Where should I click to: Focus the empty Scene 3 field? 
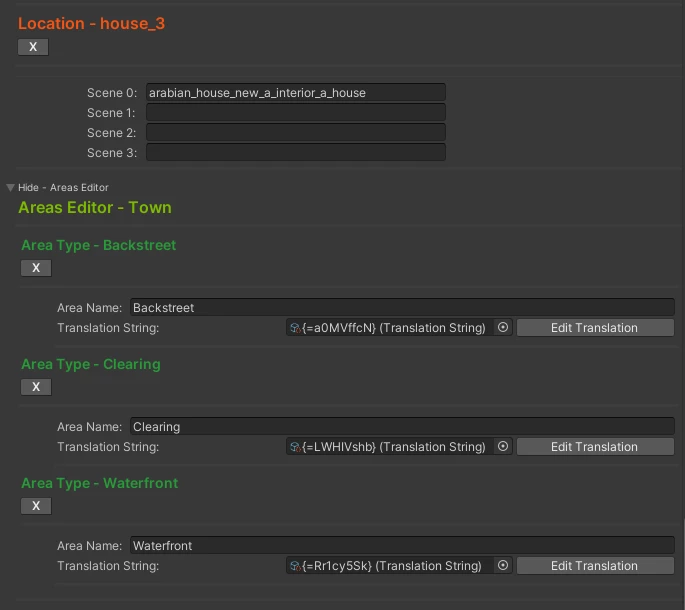tap(296, 152)
